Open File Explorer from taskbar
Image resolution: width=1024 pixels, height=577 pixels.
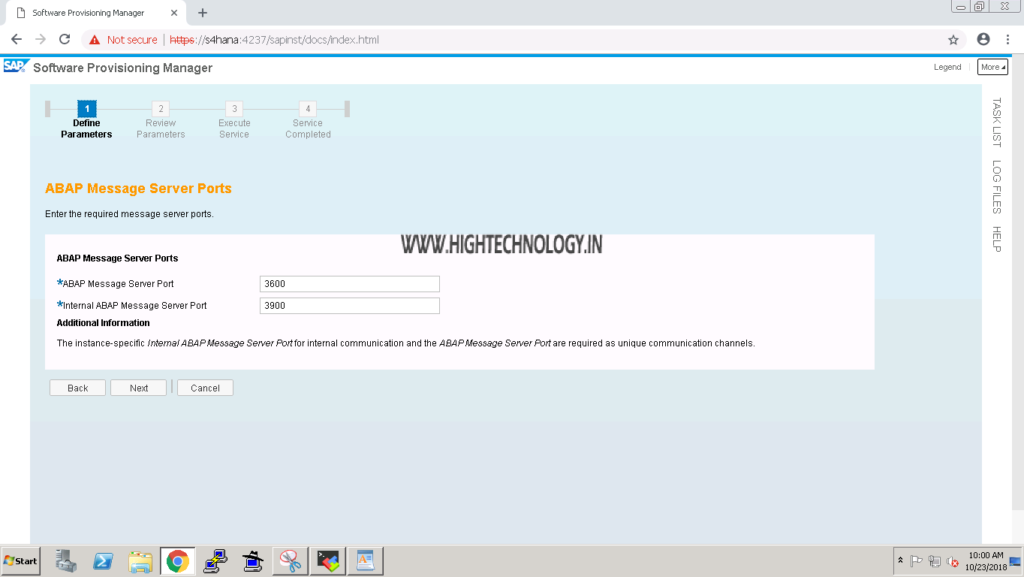(x=140, y=561)
